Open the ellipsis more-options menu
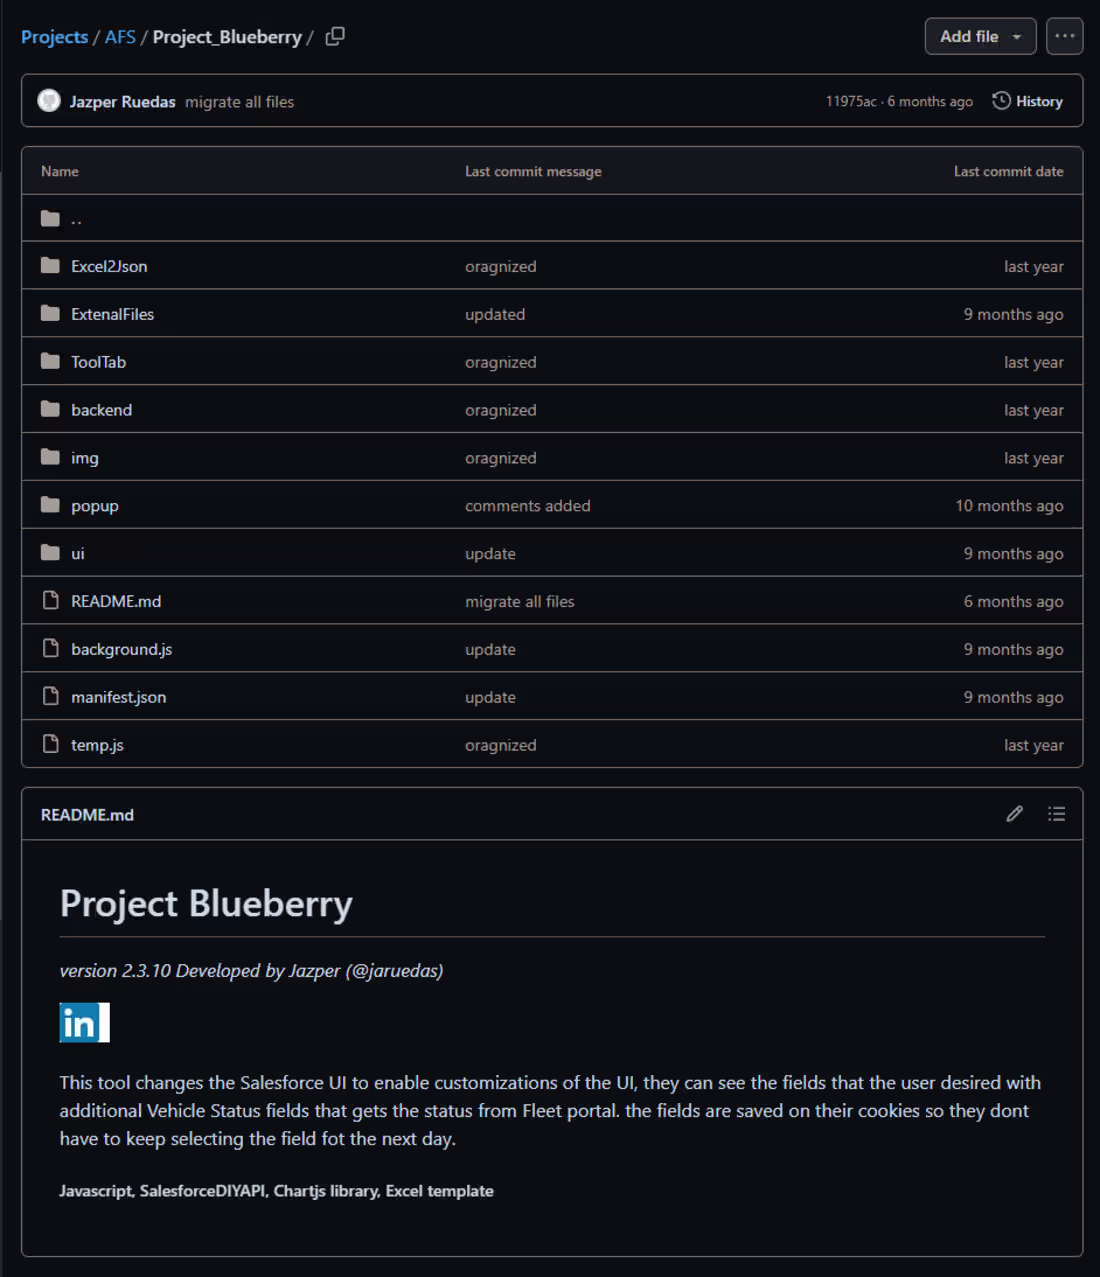1100x1277 pixels. pos(1064,36)
